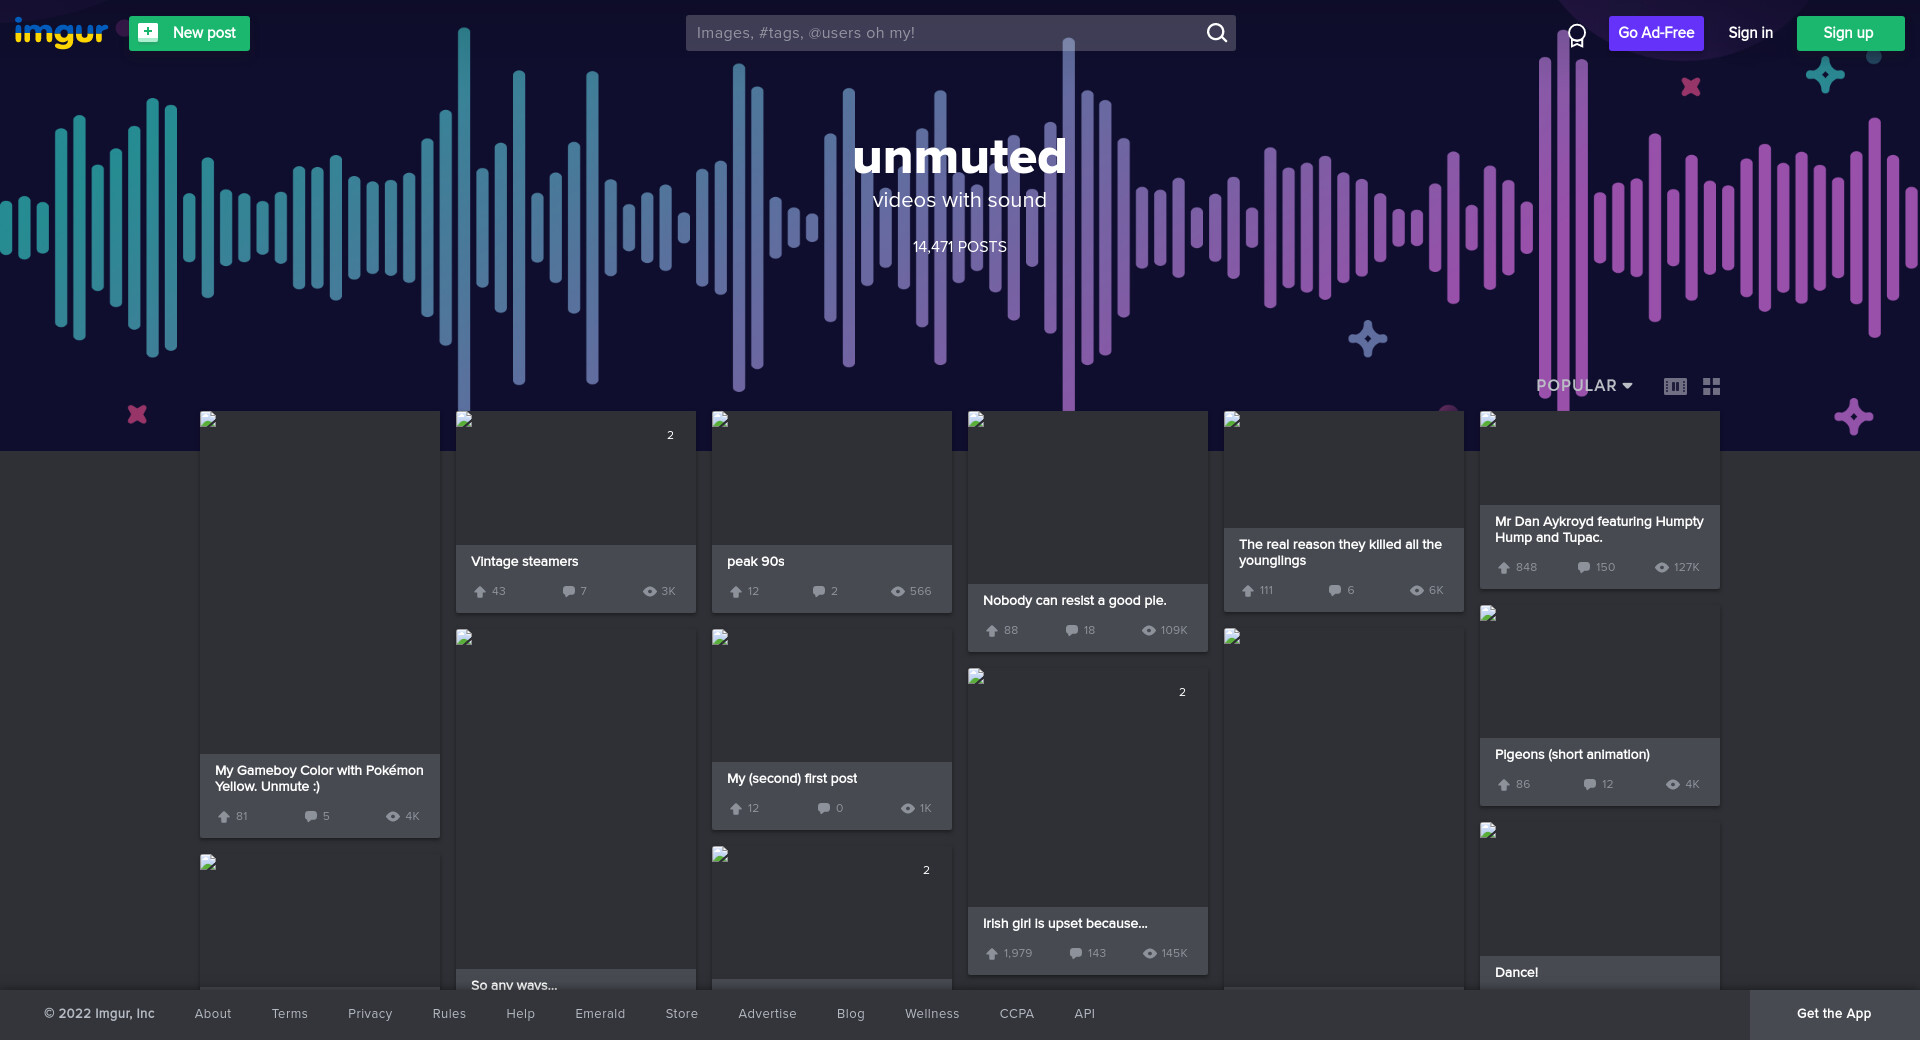Click the views eye icon on 'peak 90s'
Viewport: 1920px width, 1040px height.
pos(898,591)
